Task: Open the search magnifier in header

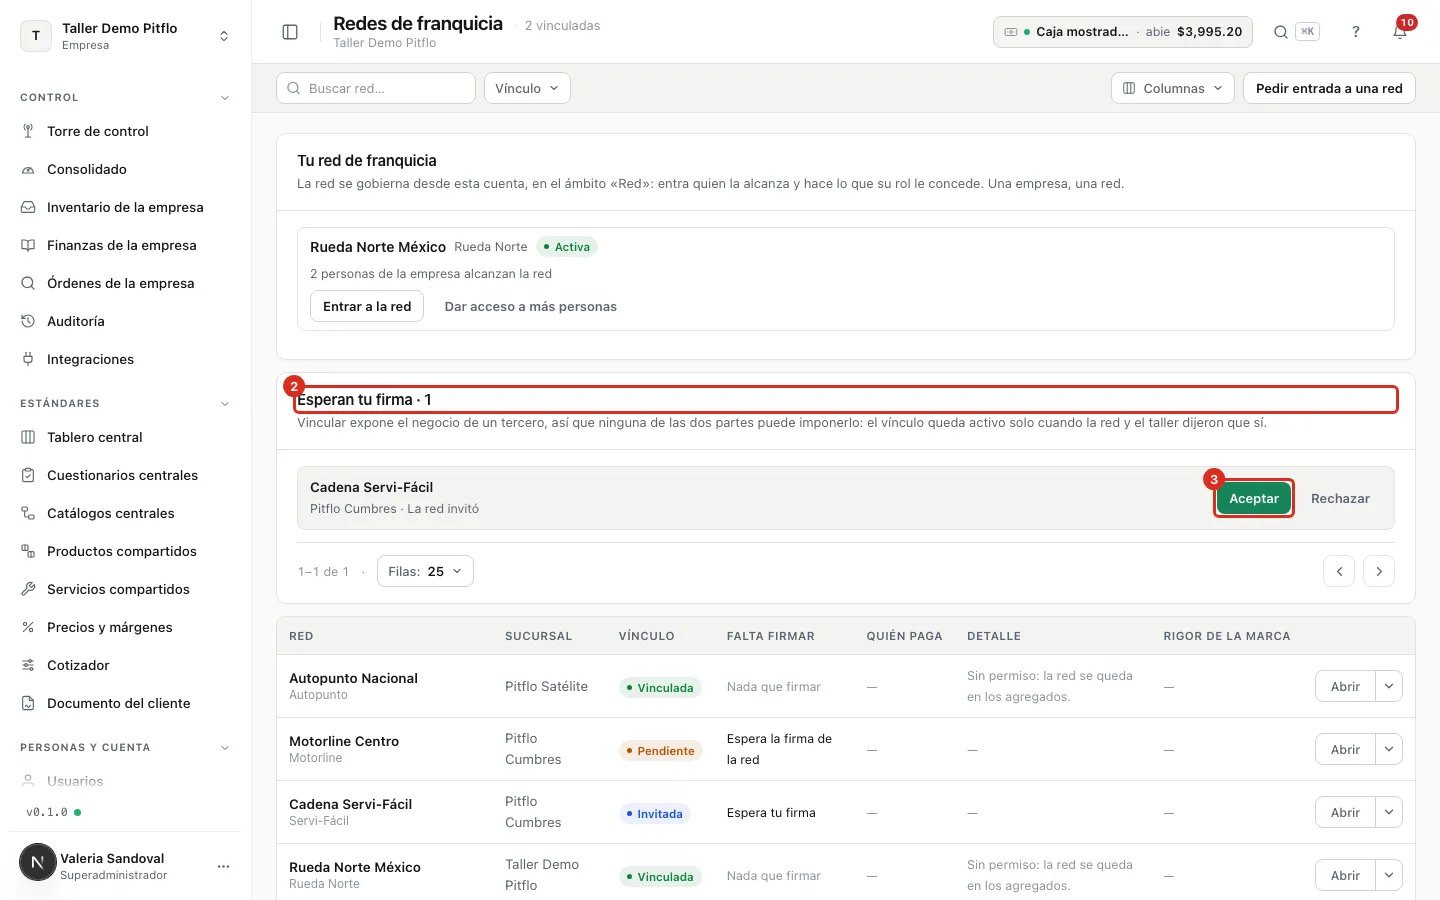Action: coord(1280,32)
